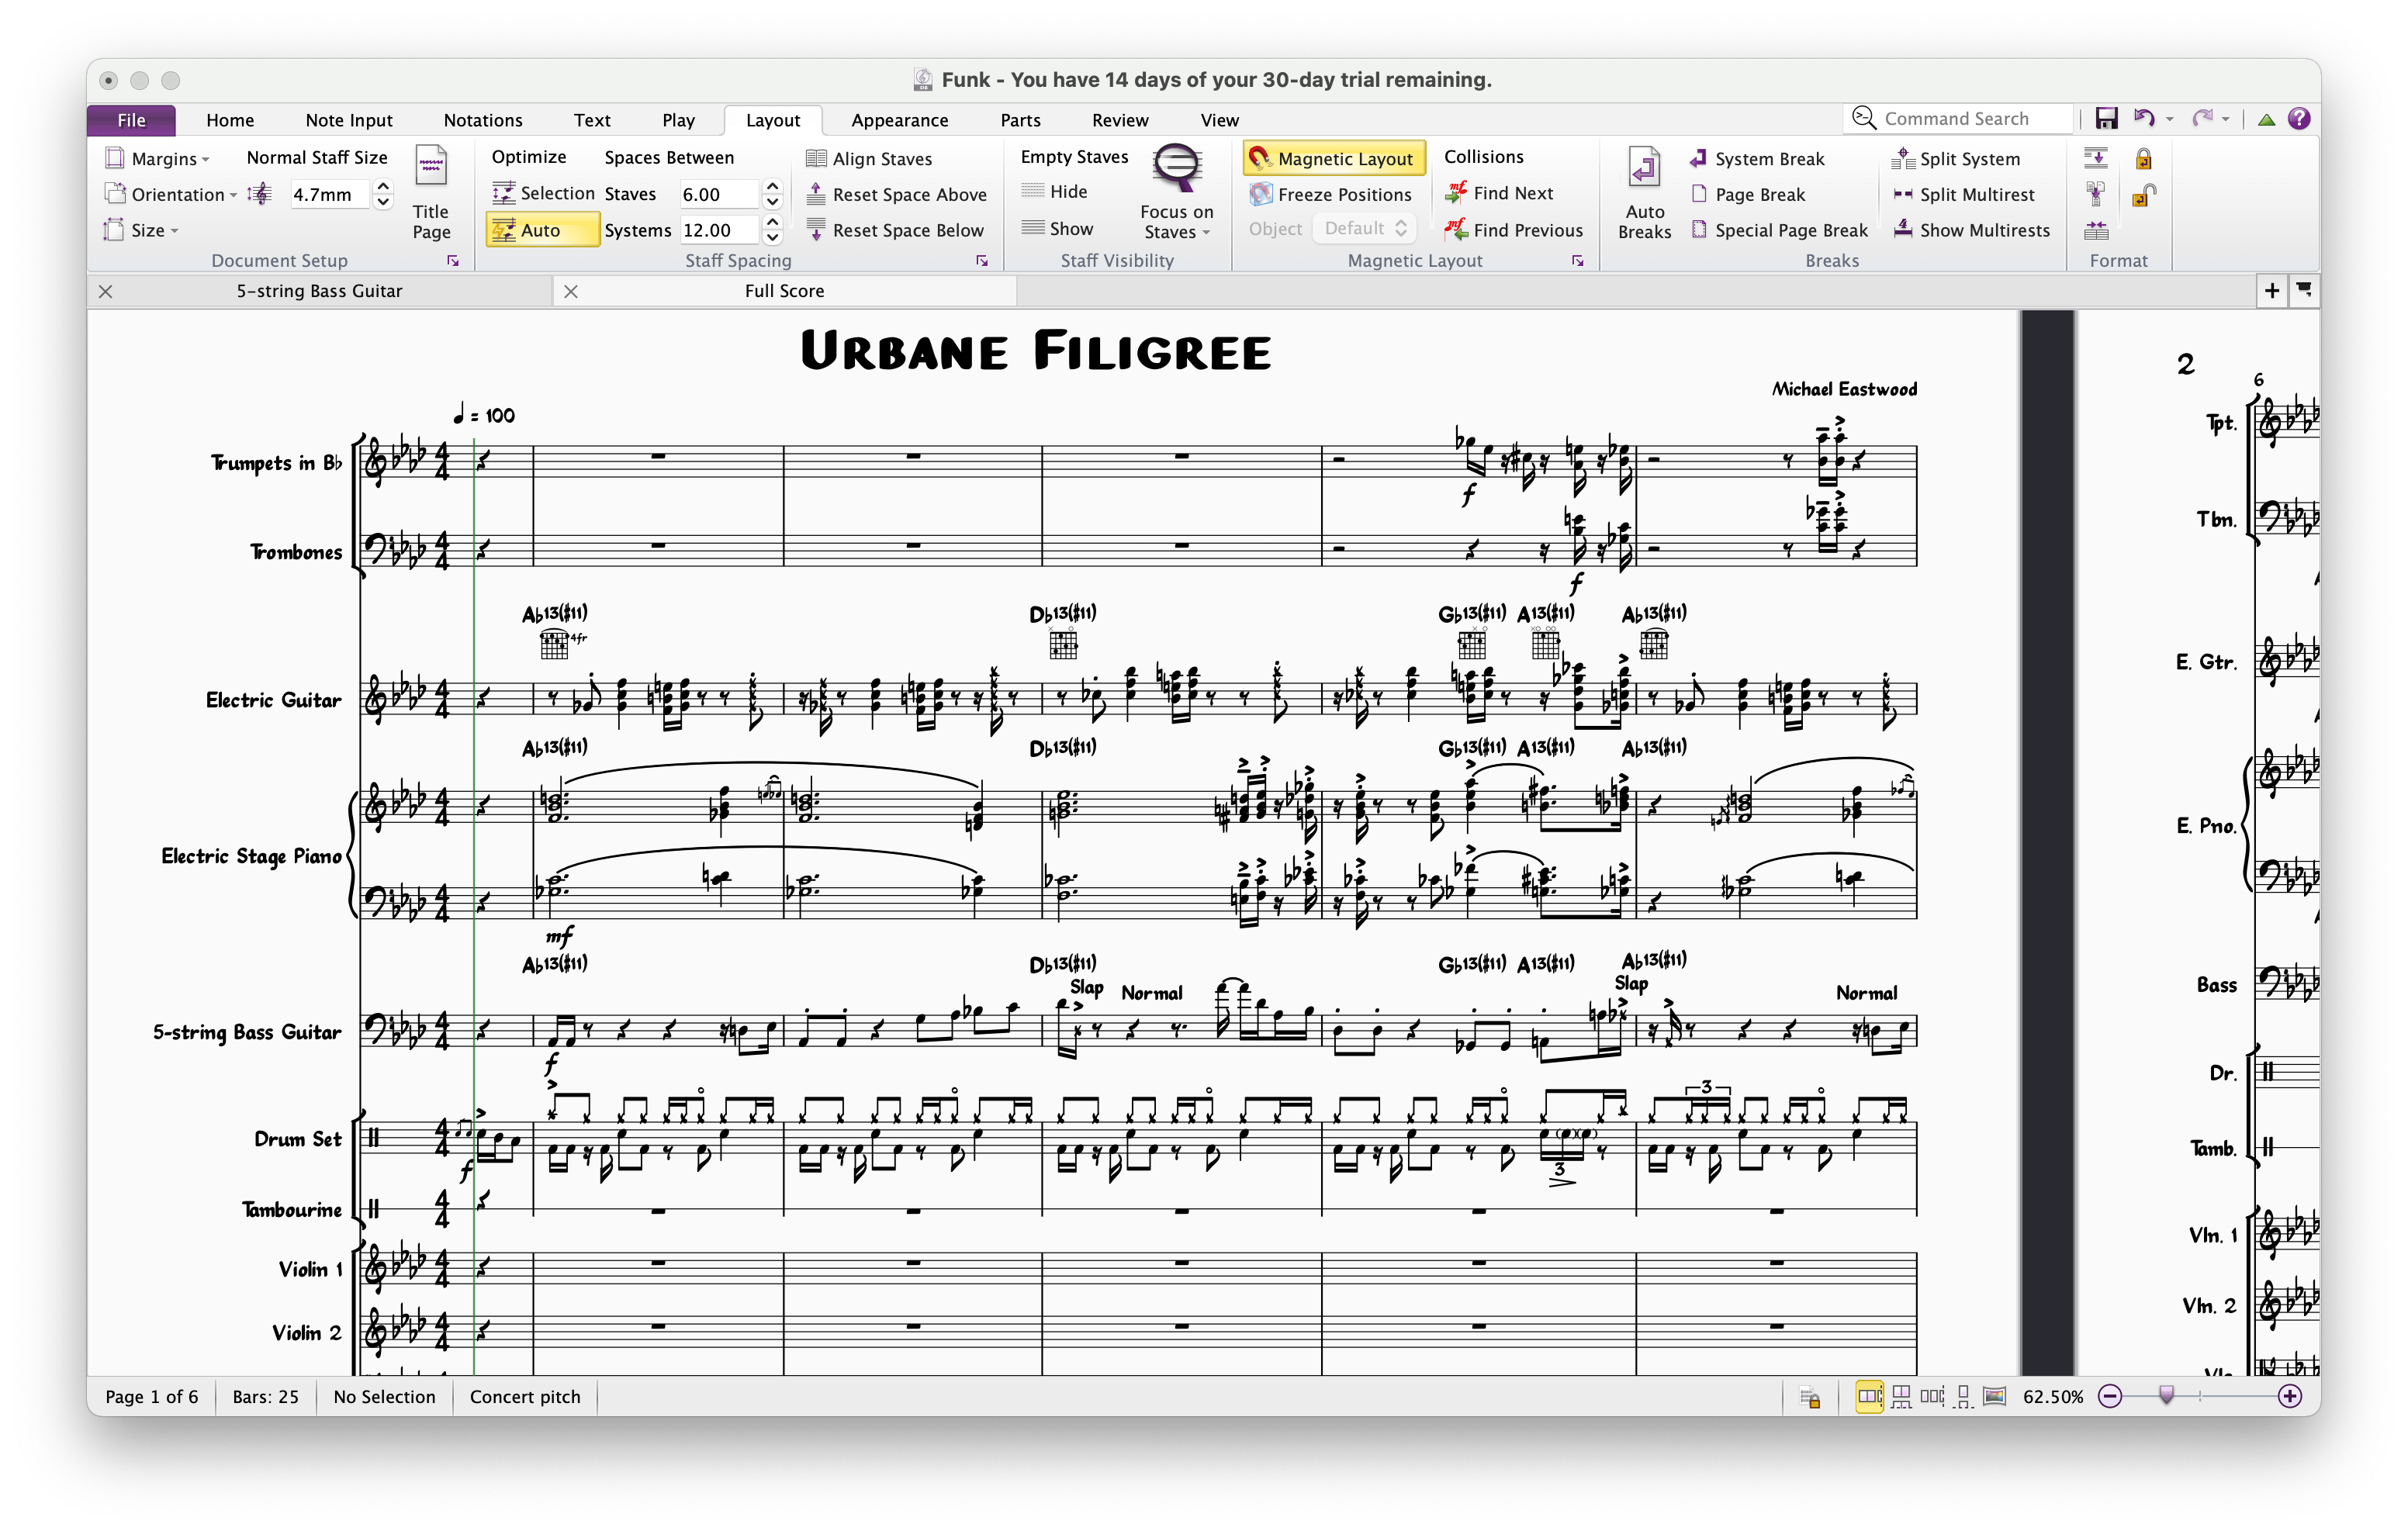Toggle Freeze Positions
This screenshot has width=2408, height=1531.
pos(1330,194)
